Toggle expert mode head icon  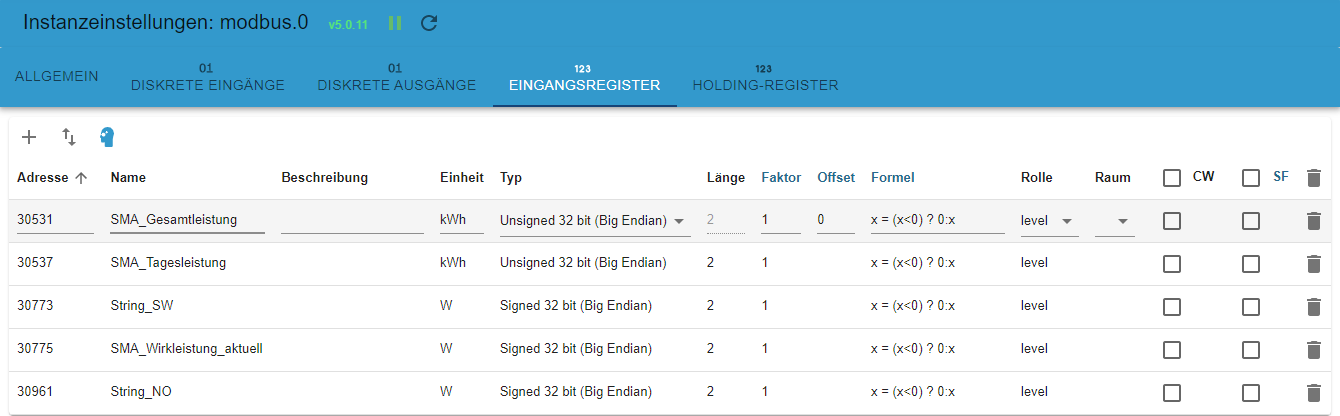[107, 136]
